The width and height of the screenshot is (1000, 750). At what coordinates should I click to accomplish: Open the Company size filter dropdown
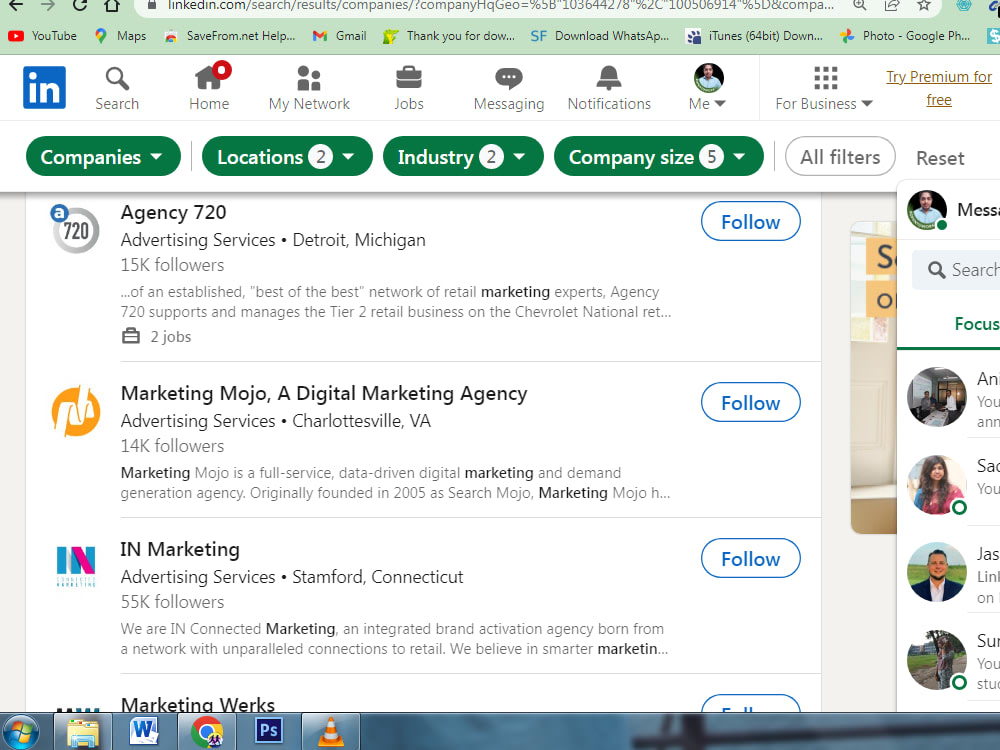pyautogui.click(x=658, y=156)
